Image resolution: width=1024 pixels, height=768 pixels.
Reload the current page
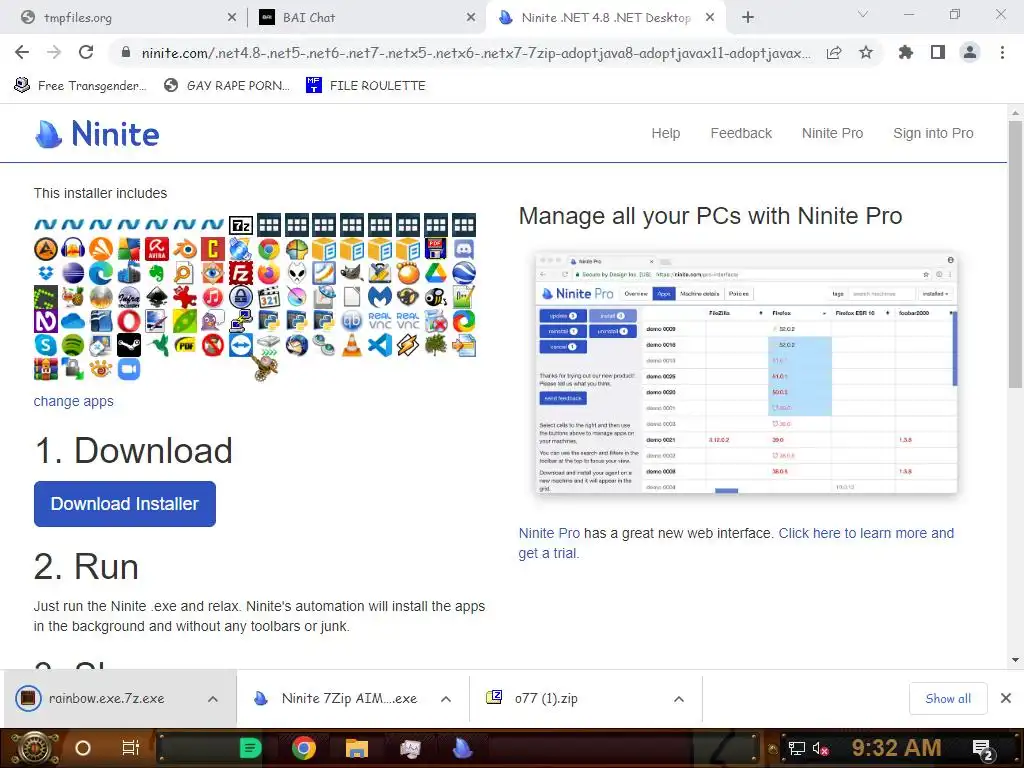coord(86,52)
